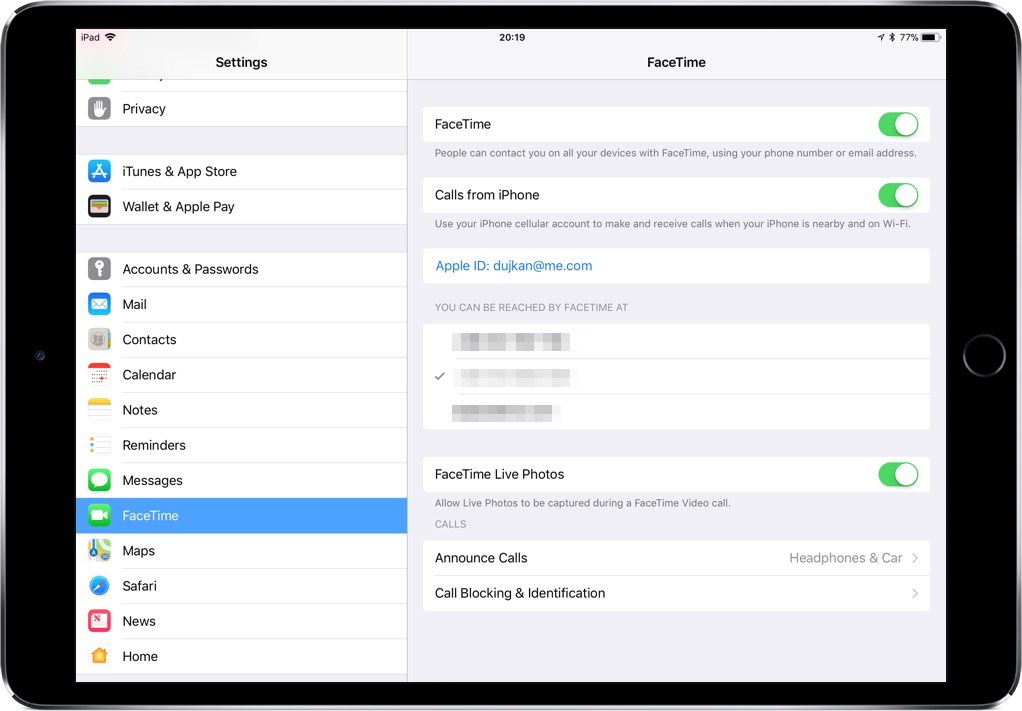Tap the Bluetooth status icon
Image resolution: width=1022 pixels, height=711 pixels.
coord(892,38)
